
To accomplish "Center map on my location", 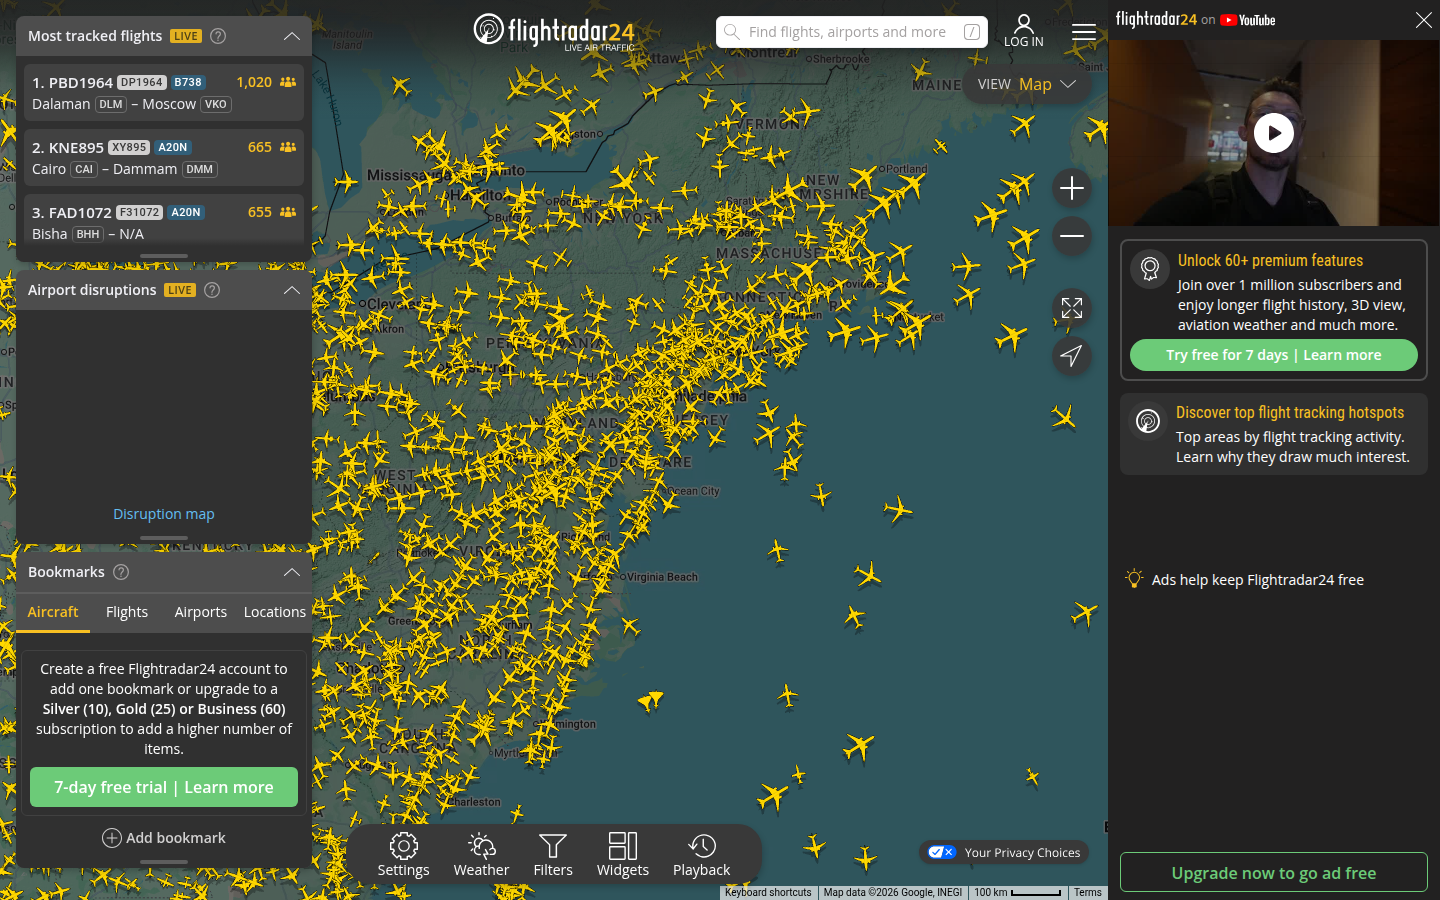I will [x=1072, y=355].
